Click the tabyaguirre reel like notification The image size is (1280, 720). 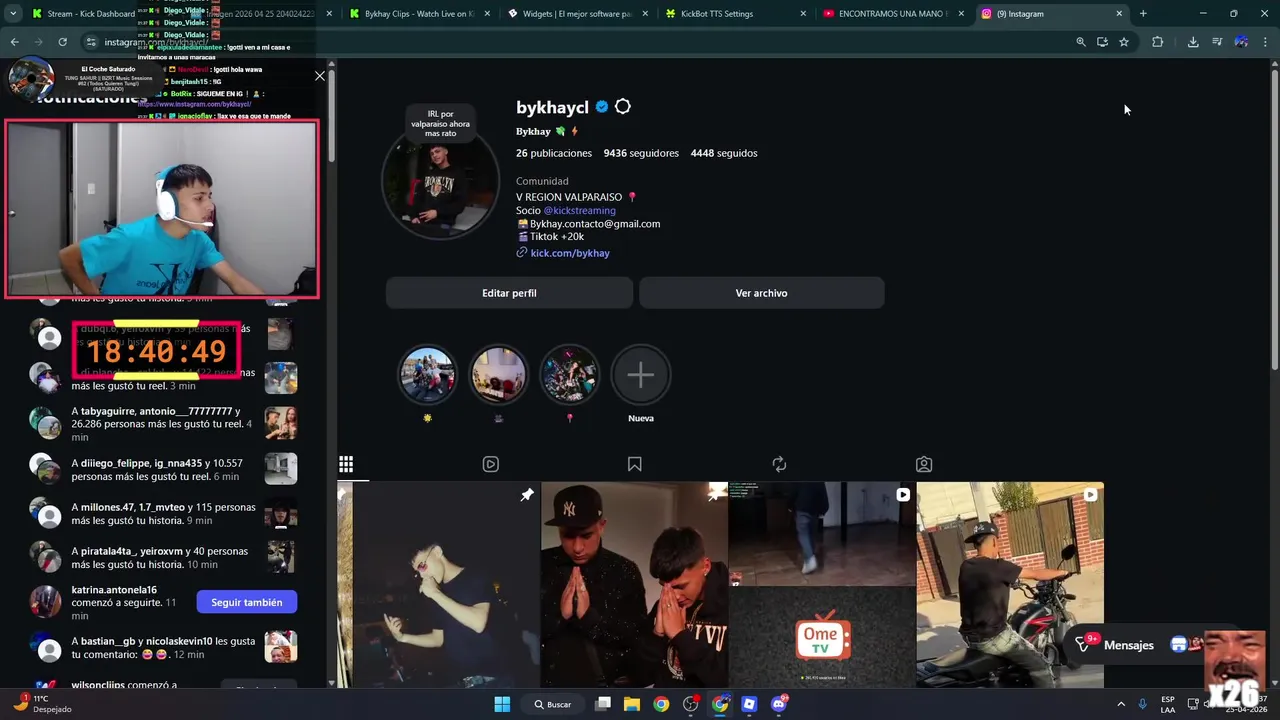click(x=162, y=424)
